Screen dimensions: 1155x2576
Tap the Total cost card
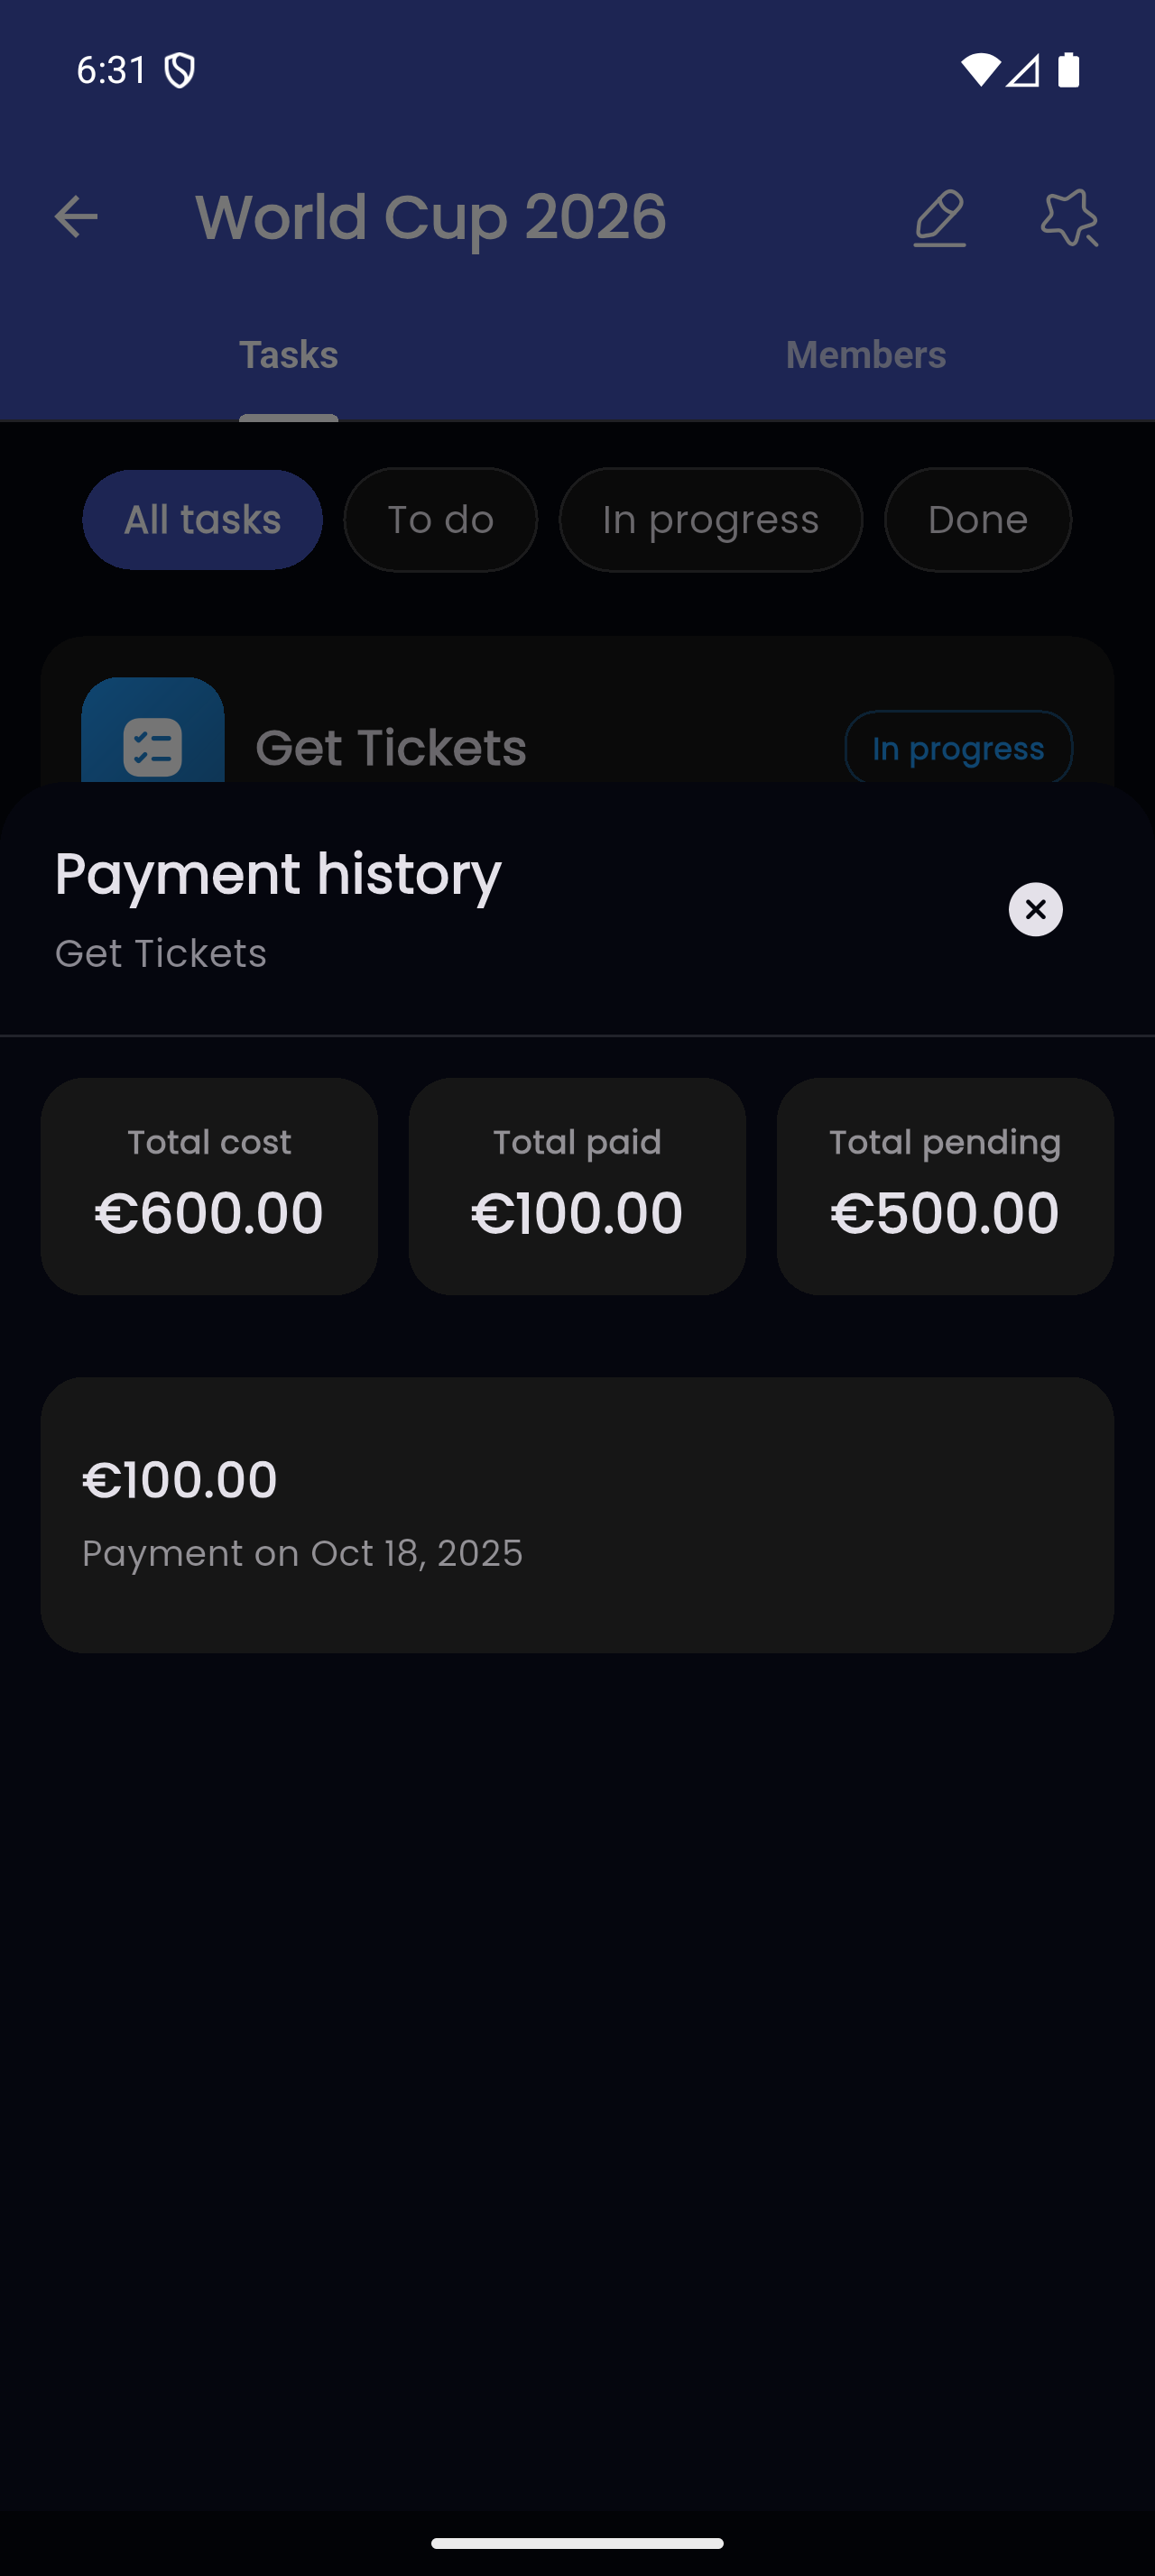click(209, 1186)
